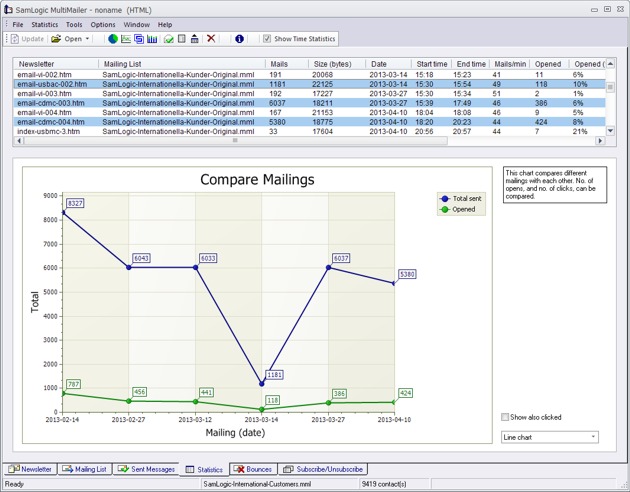Click SamLogic-International-Customers.mml in status bar
The image size is (630, 492).
(257, 484)
